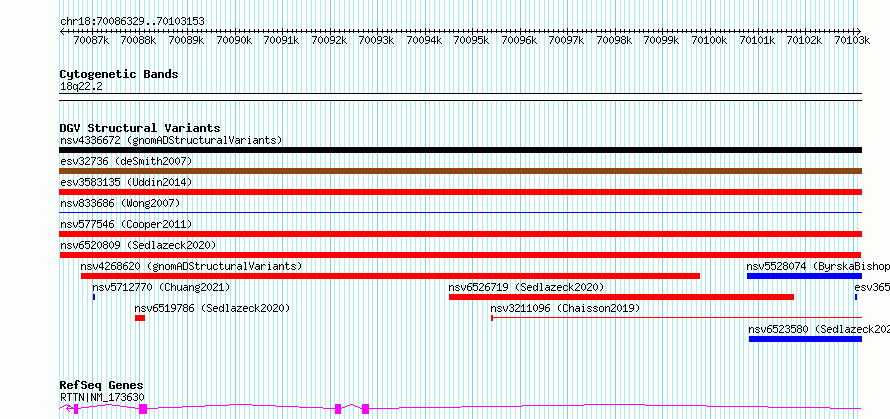Screen dimensions: 890x419
Task: Click the 70088k ruler tick label
Action: click(139, 40)
